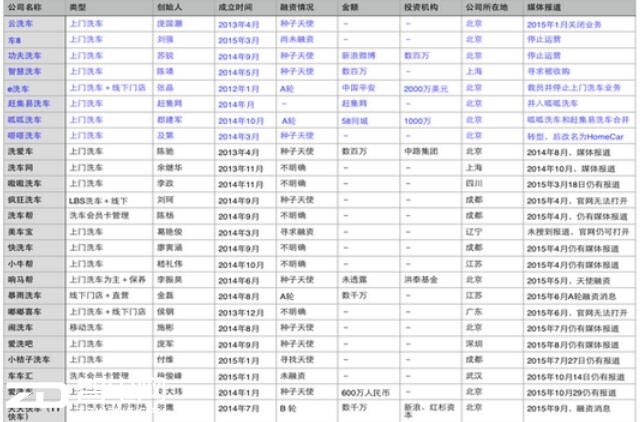Viewport: 643px width, 422px height.
Task: Click the report 2015年6月A轮融资消息
Action: (x=571, y=296)
